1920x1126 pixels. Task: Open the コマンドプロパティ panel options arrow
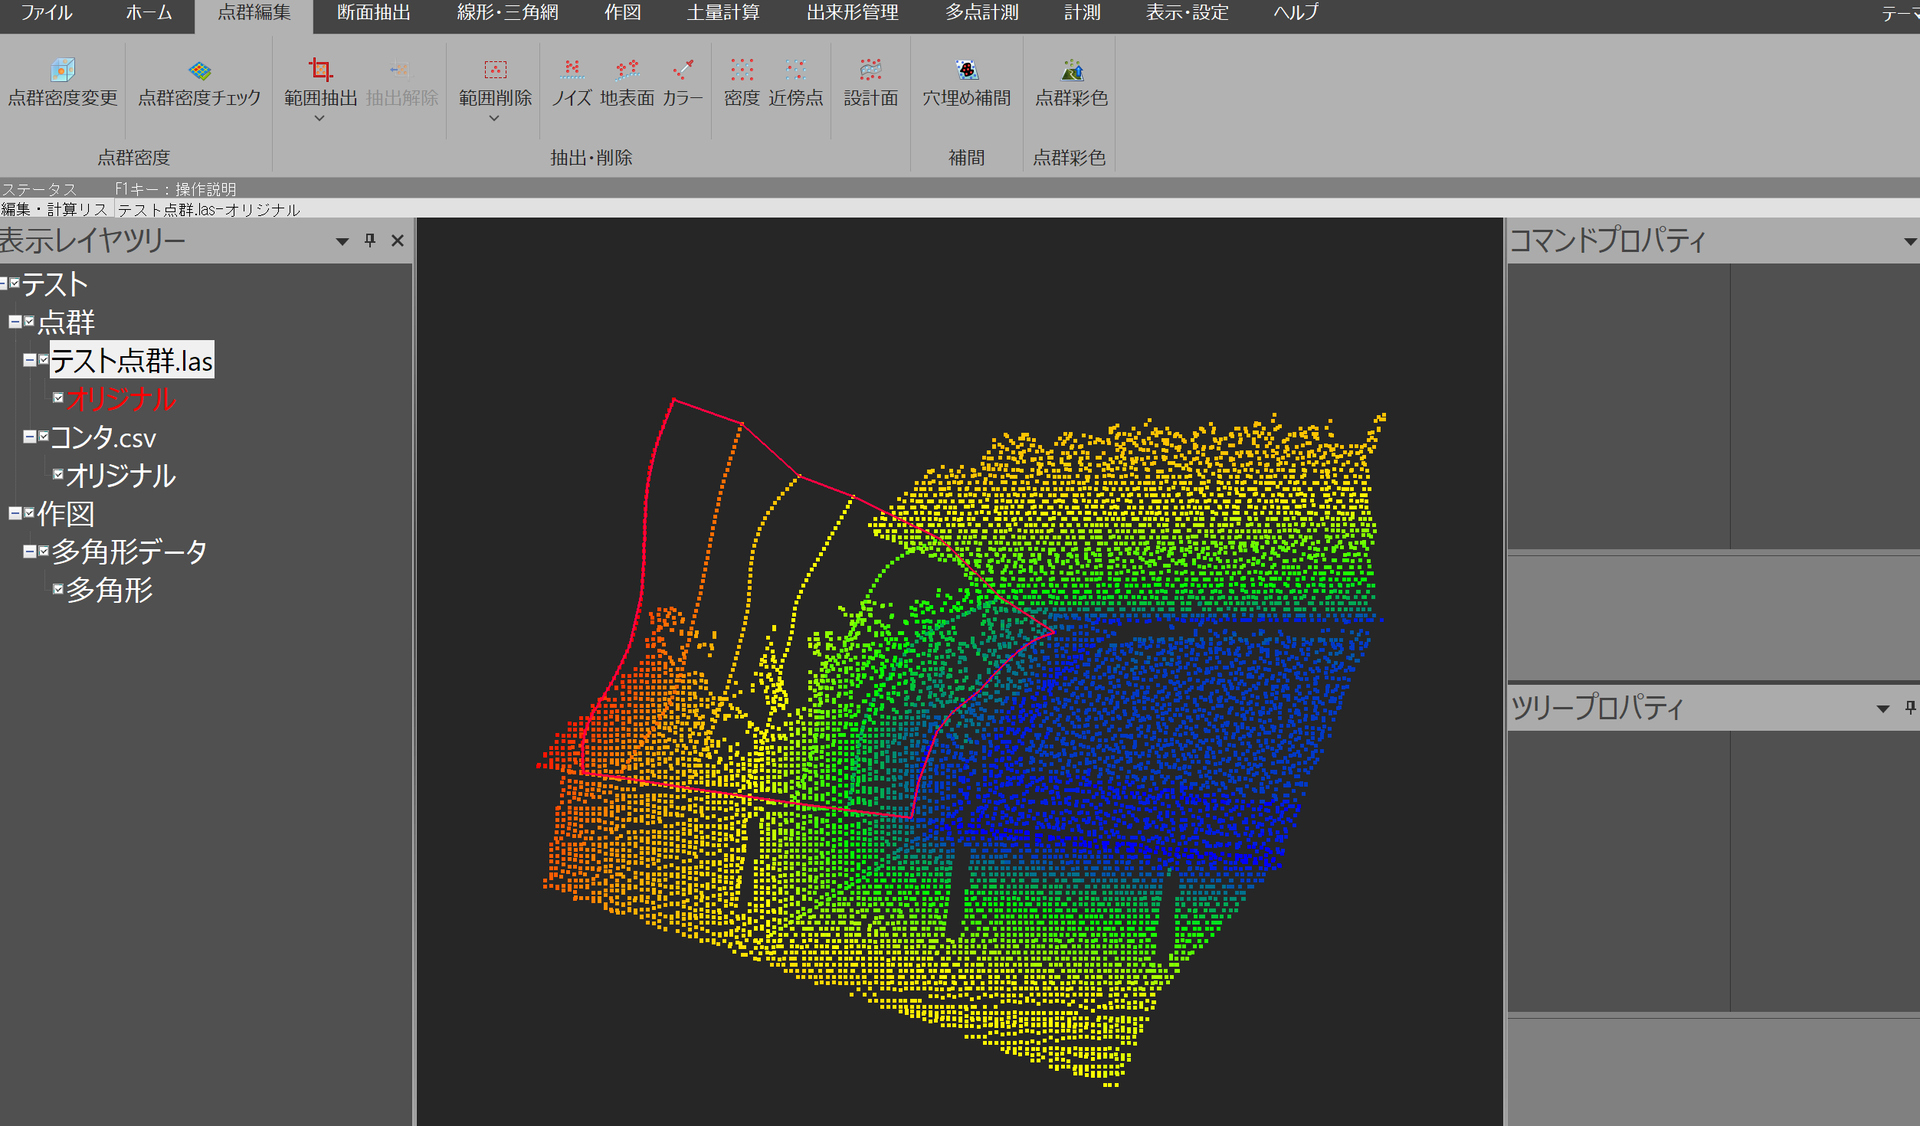pyautogui.click(x=1910, y=241)
